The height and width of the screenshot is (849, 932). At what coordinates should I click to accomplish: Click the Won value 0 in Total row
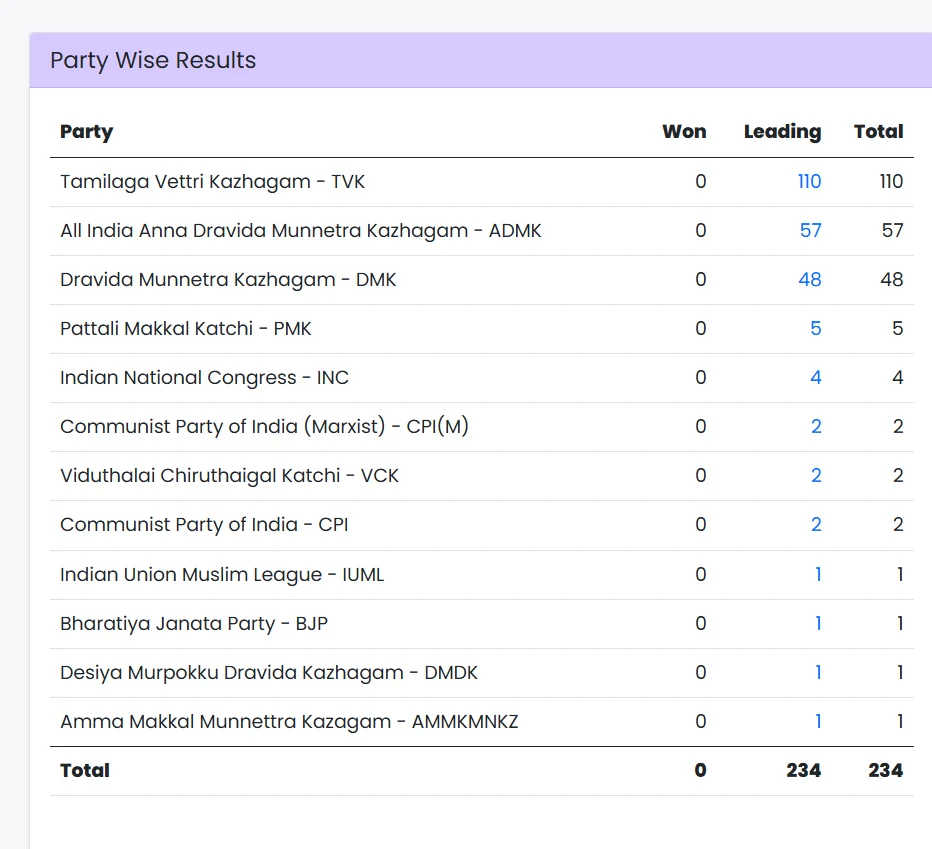pyautogui.click(x=701, y=771)
